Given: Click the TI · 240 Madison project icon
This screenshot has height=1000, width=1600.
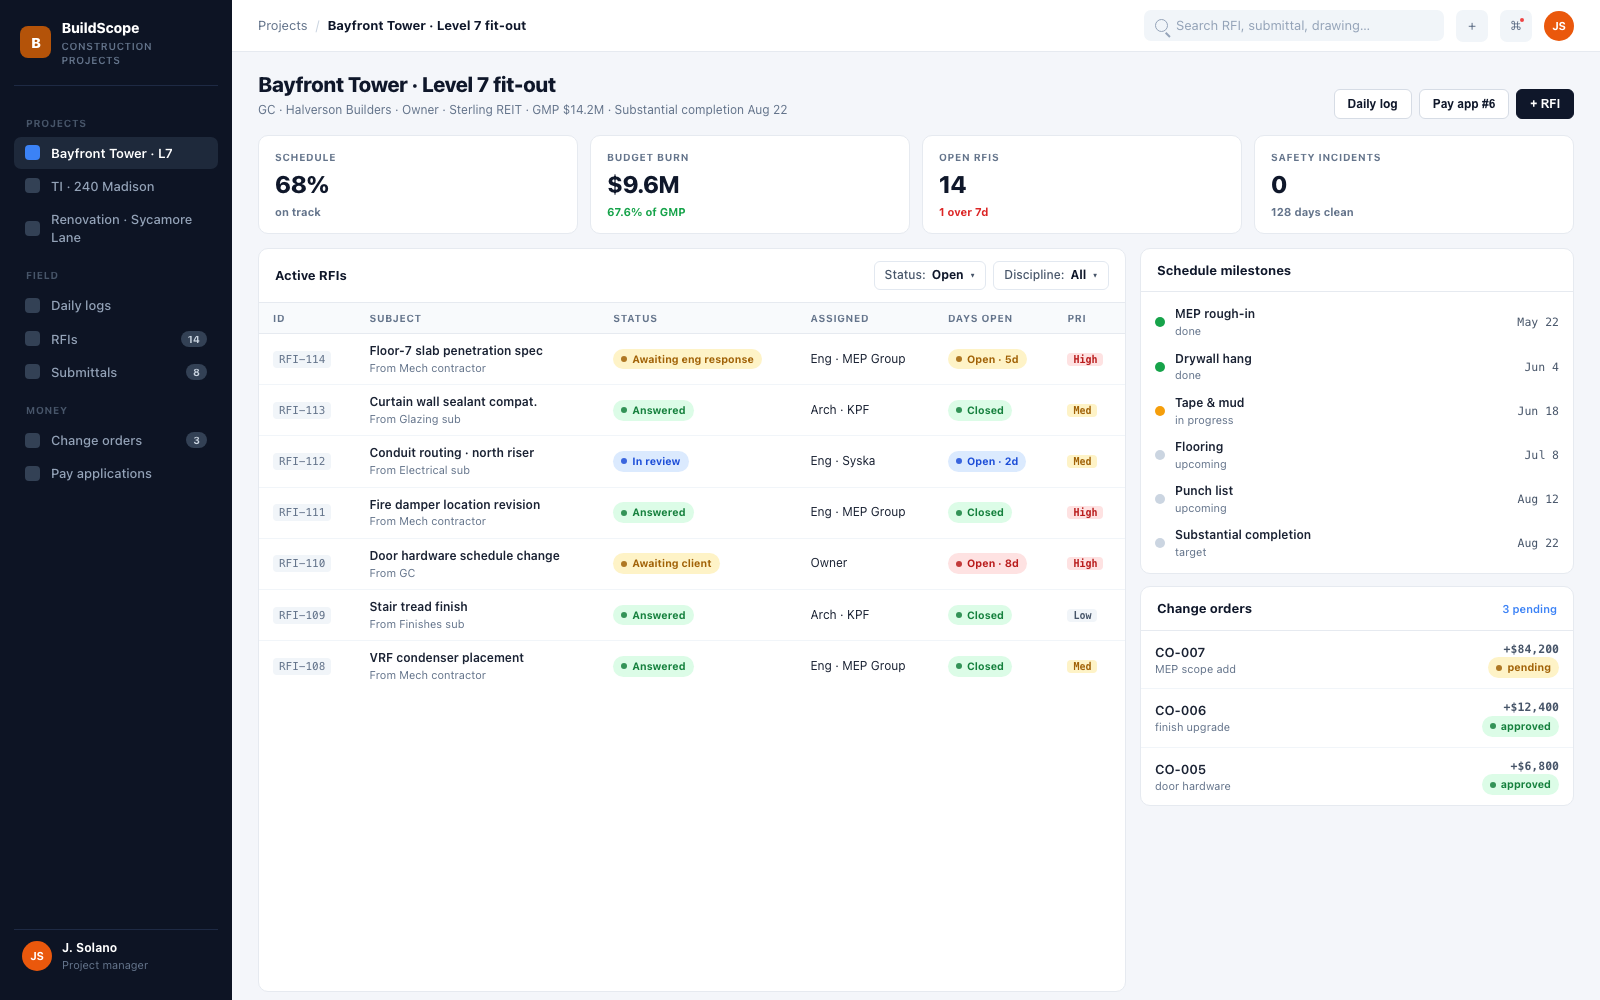Looking at the screenshot, I should (33, 186).
